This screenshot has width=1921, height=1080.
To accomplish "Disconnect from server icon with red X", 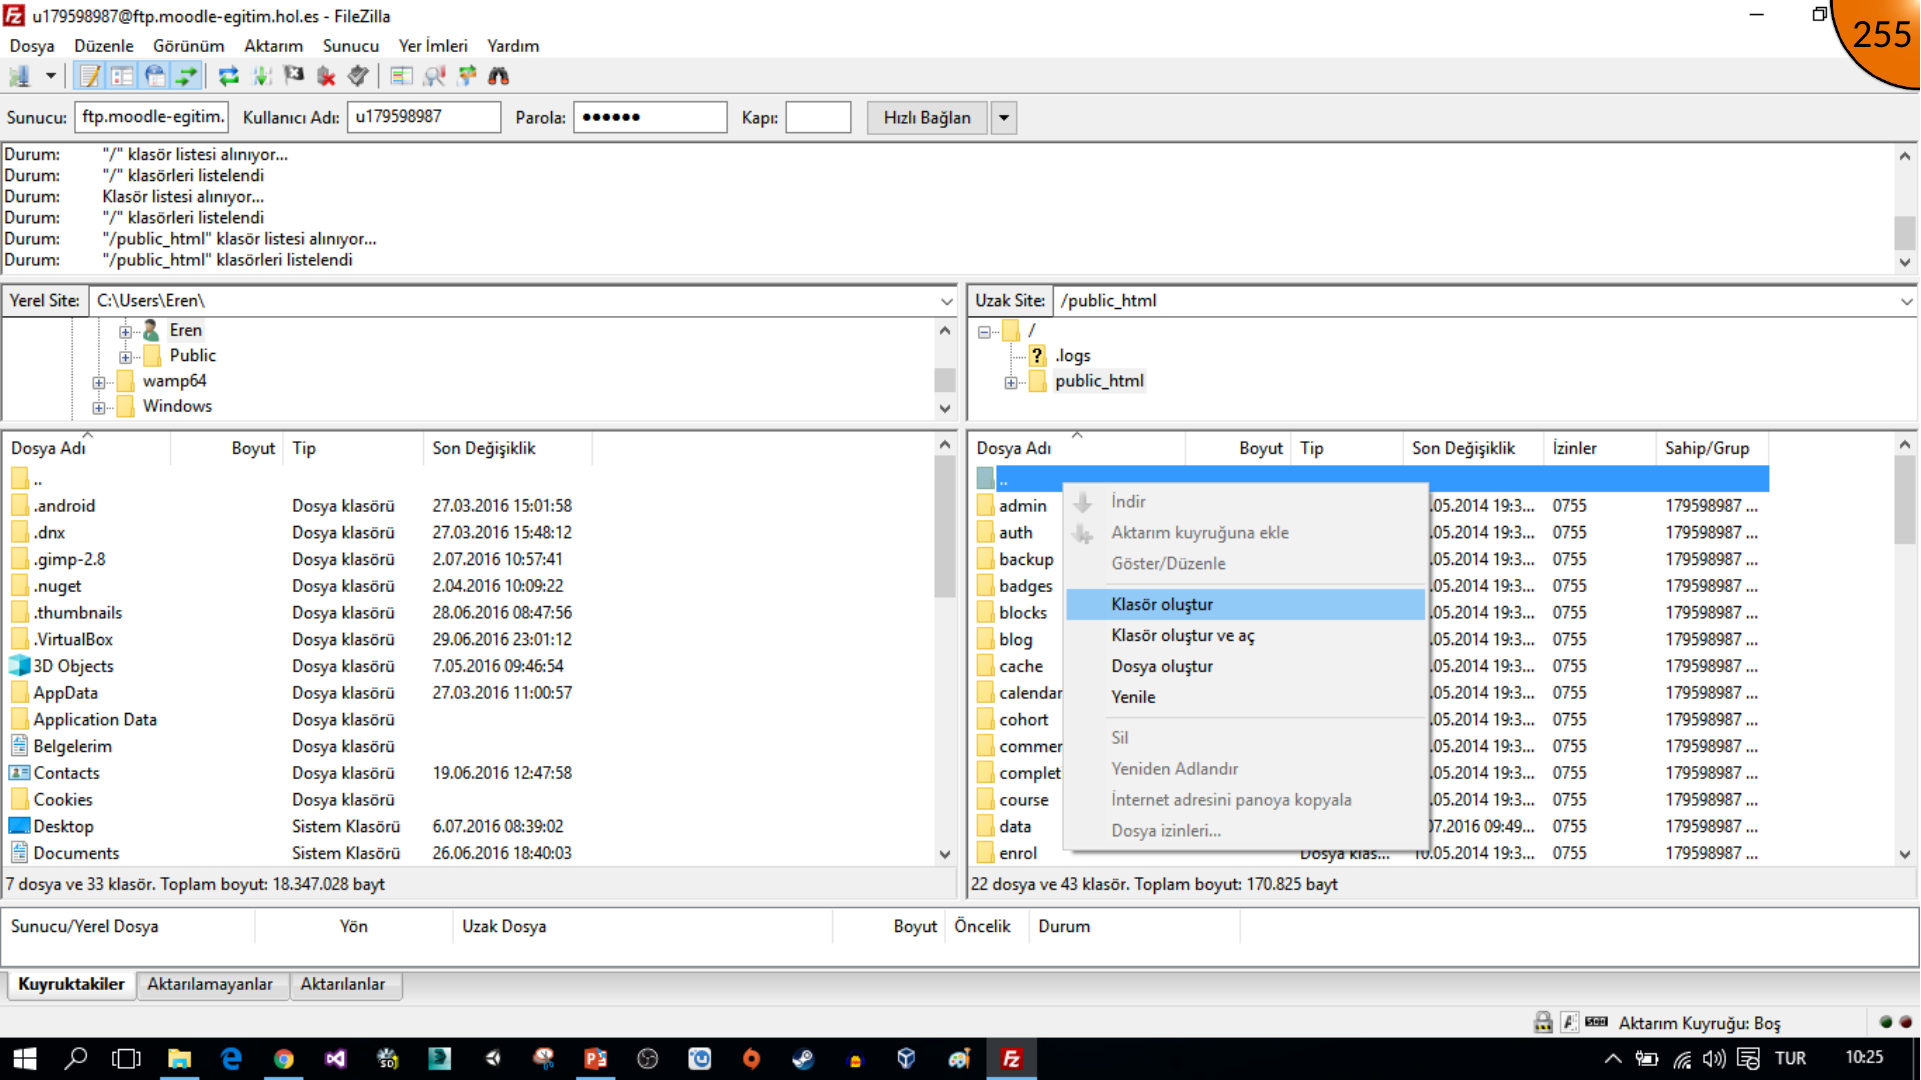I will coord(326,76).
